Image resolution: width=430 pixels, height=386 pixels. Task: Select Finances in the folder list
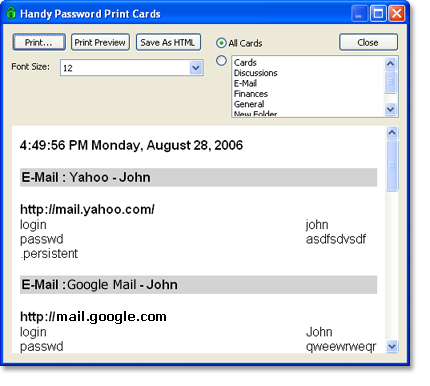(x=251, y=94)
